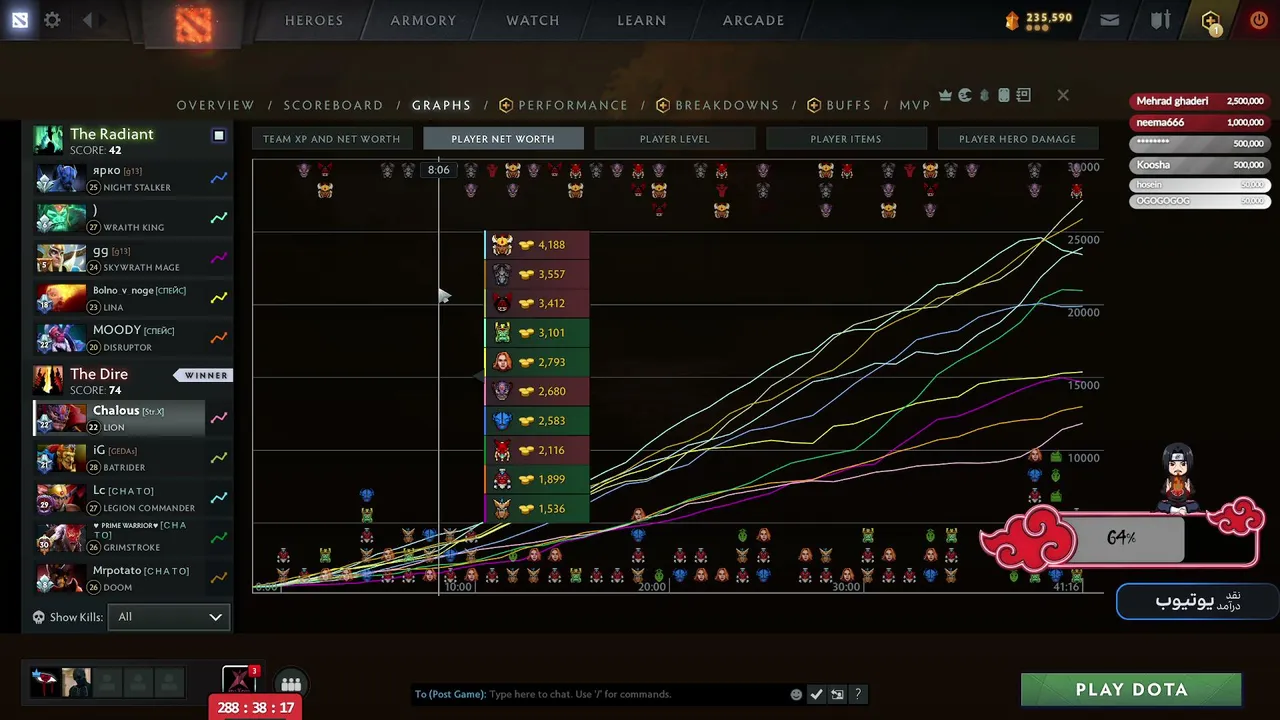1280x720 pixels.
Task: Open the guild icon with the 3 badge
Action: click(x=240, y=681)
